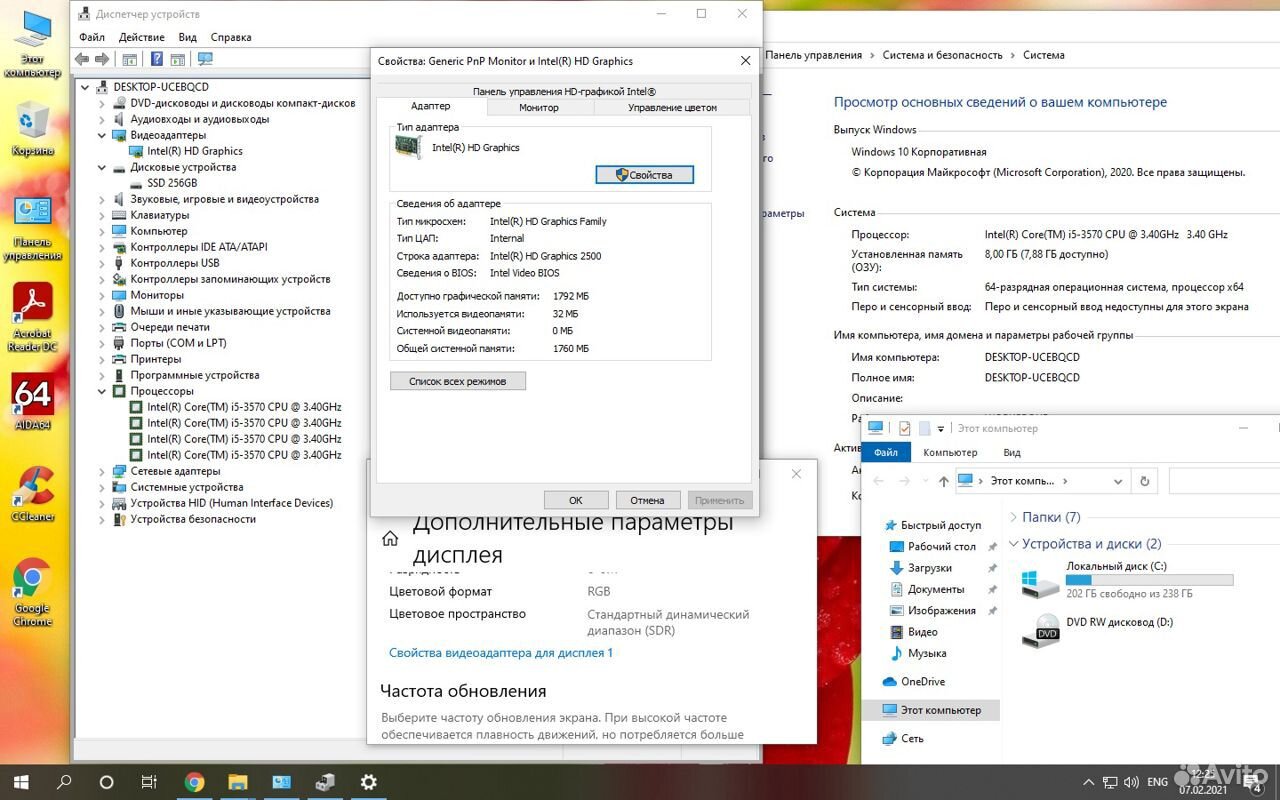Collapse the Дисковые устройства node

(101, 167)
